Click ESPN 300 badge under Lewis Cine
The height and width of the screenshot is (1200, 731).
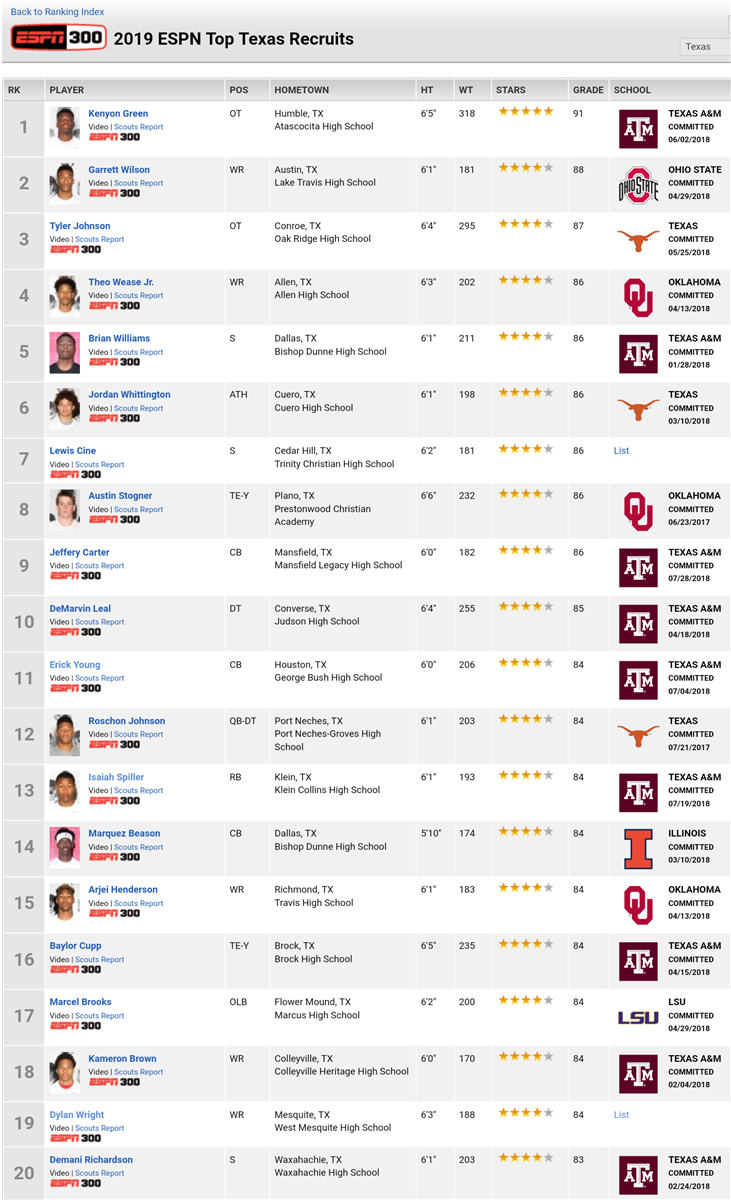(x=75, y=475)
